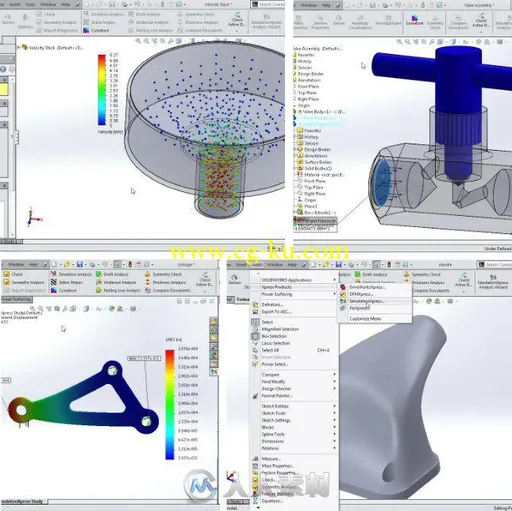
Task: Click Section Properties in Valve Assembly window
Action: click(x=320, y=22)
